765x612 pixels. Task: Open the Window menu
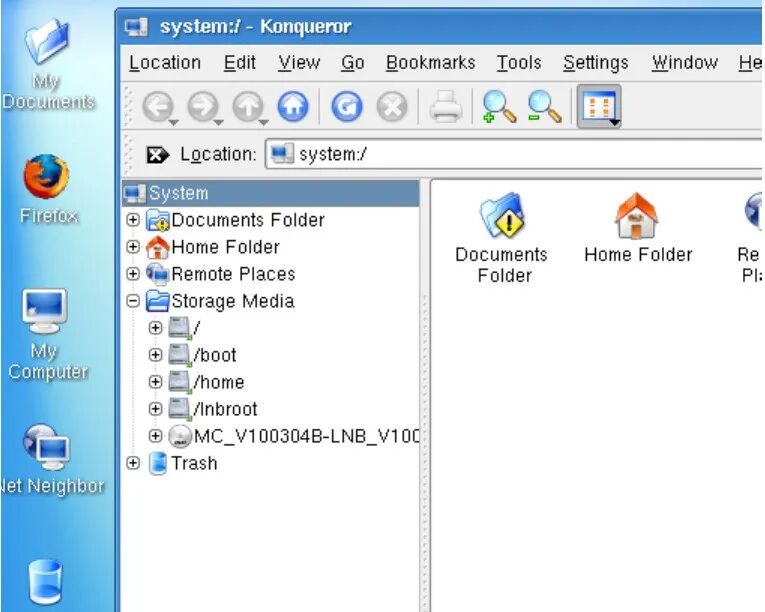(684, 63)
